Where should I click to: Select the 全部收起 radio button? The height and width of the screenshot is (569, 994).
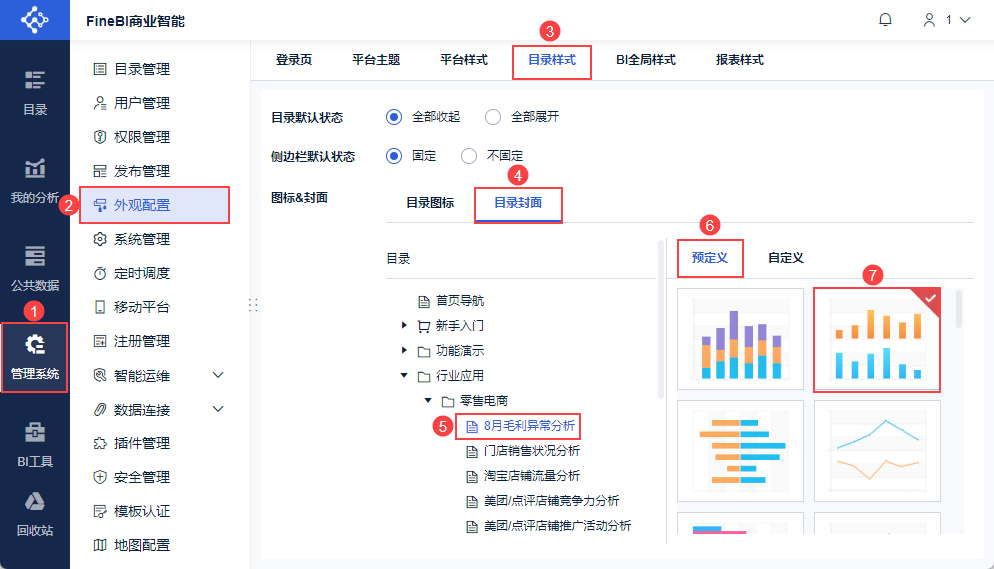(394, 117)
